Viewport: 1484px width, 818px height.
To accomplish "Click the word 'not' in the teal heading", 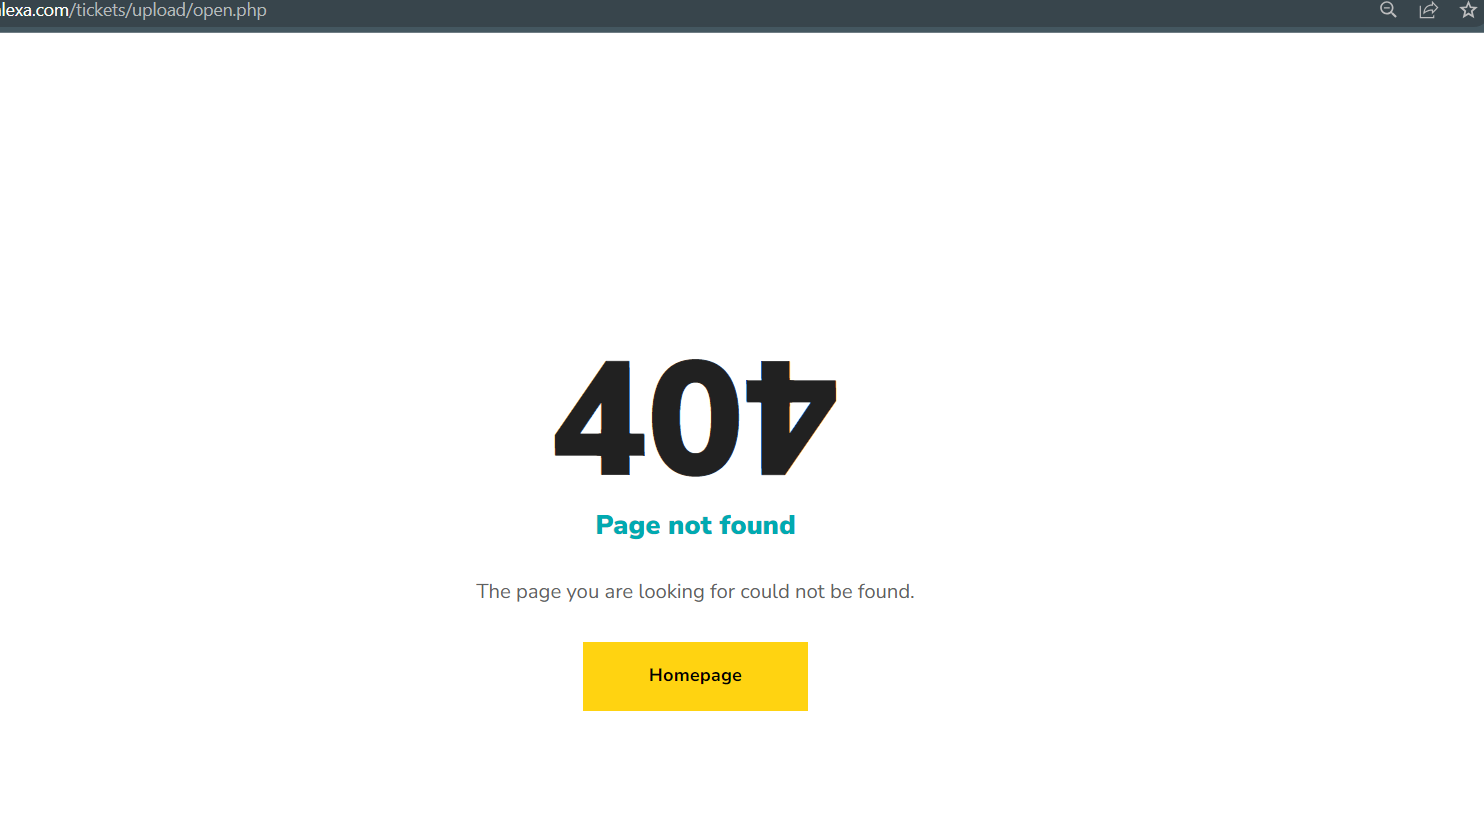I will click(690, 526).
